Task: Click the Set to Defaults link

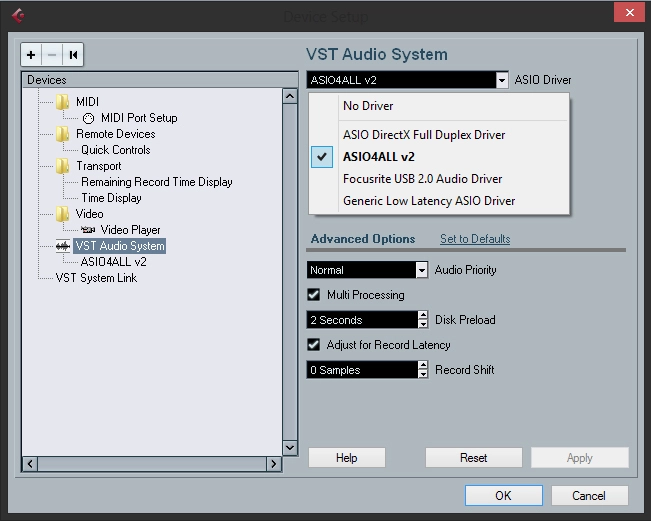Action: click(x=475, y=239)
